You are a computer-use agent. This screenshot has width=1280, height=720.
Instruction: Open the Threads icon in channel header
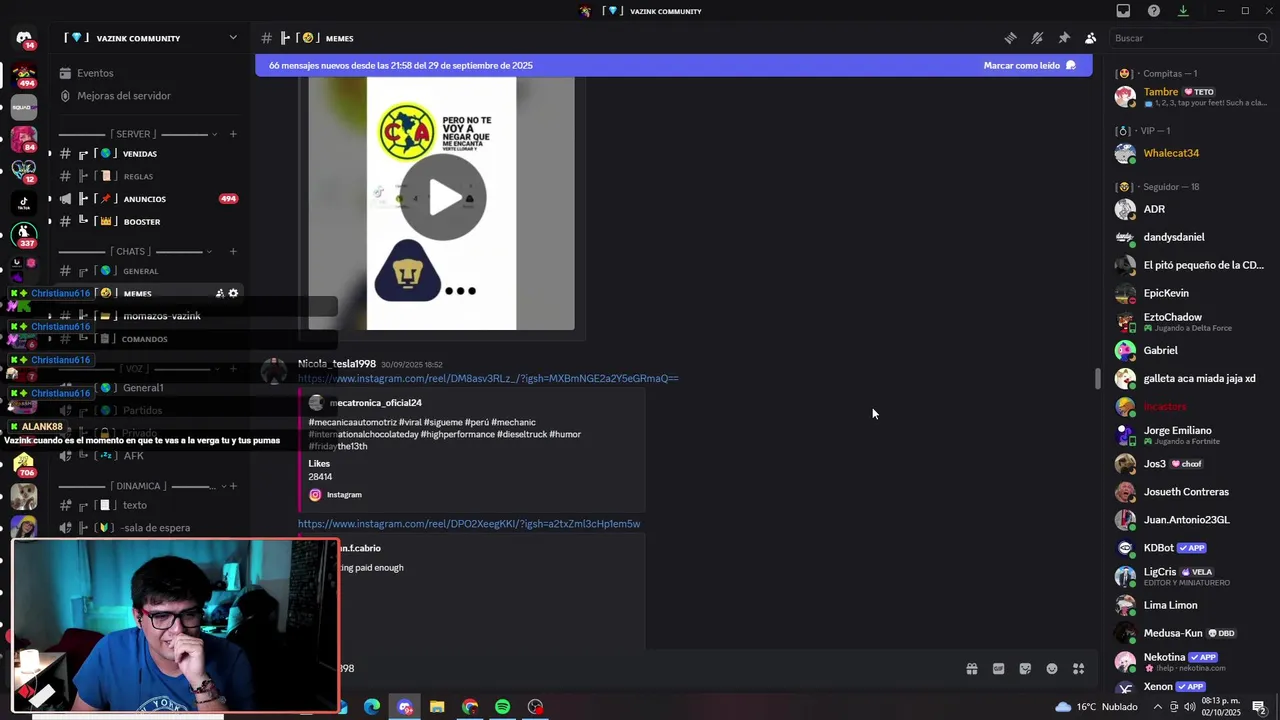click(1010, 38)
